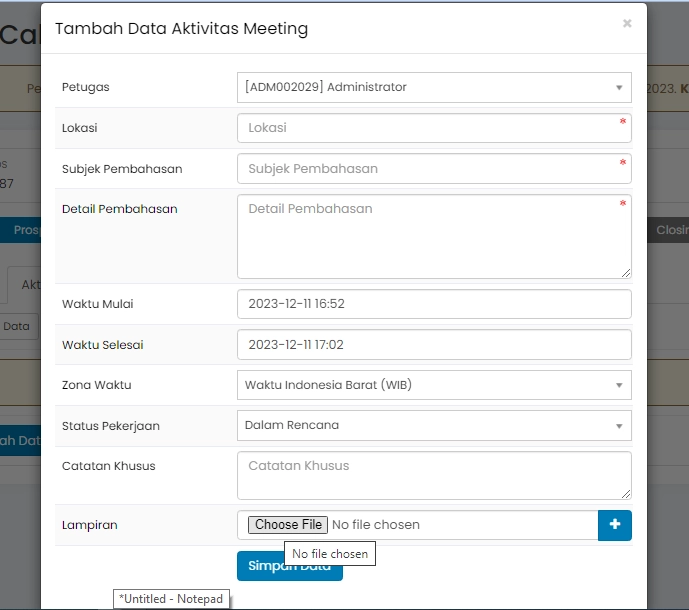Expand the Zona Waktu dropdown

click(434, 385)
